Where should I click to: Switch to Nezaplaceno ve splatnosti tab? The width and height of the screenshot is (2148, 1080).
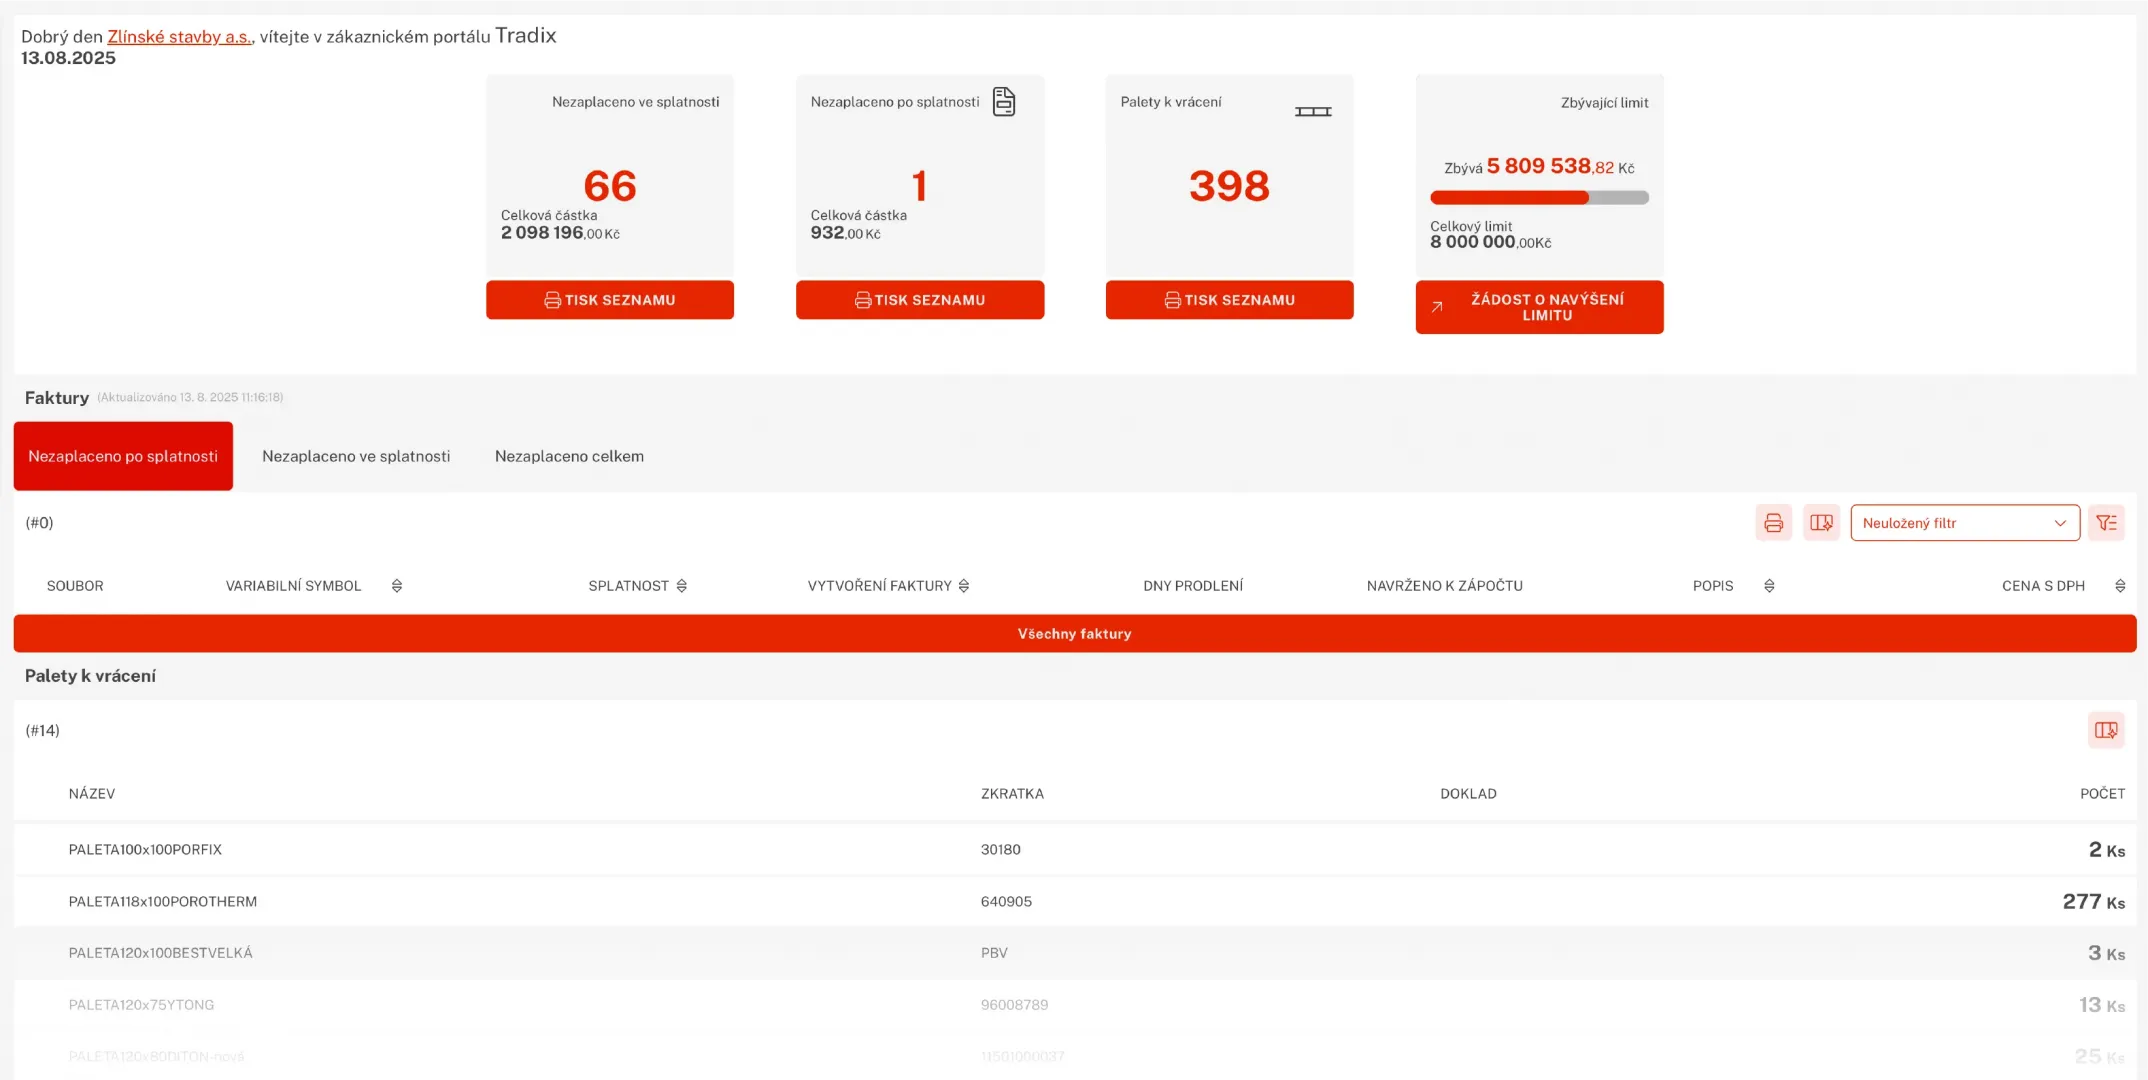[356, 456]
